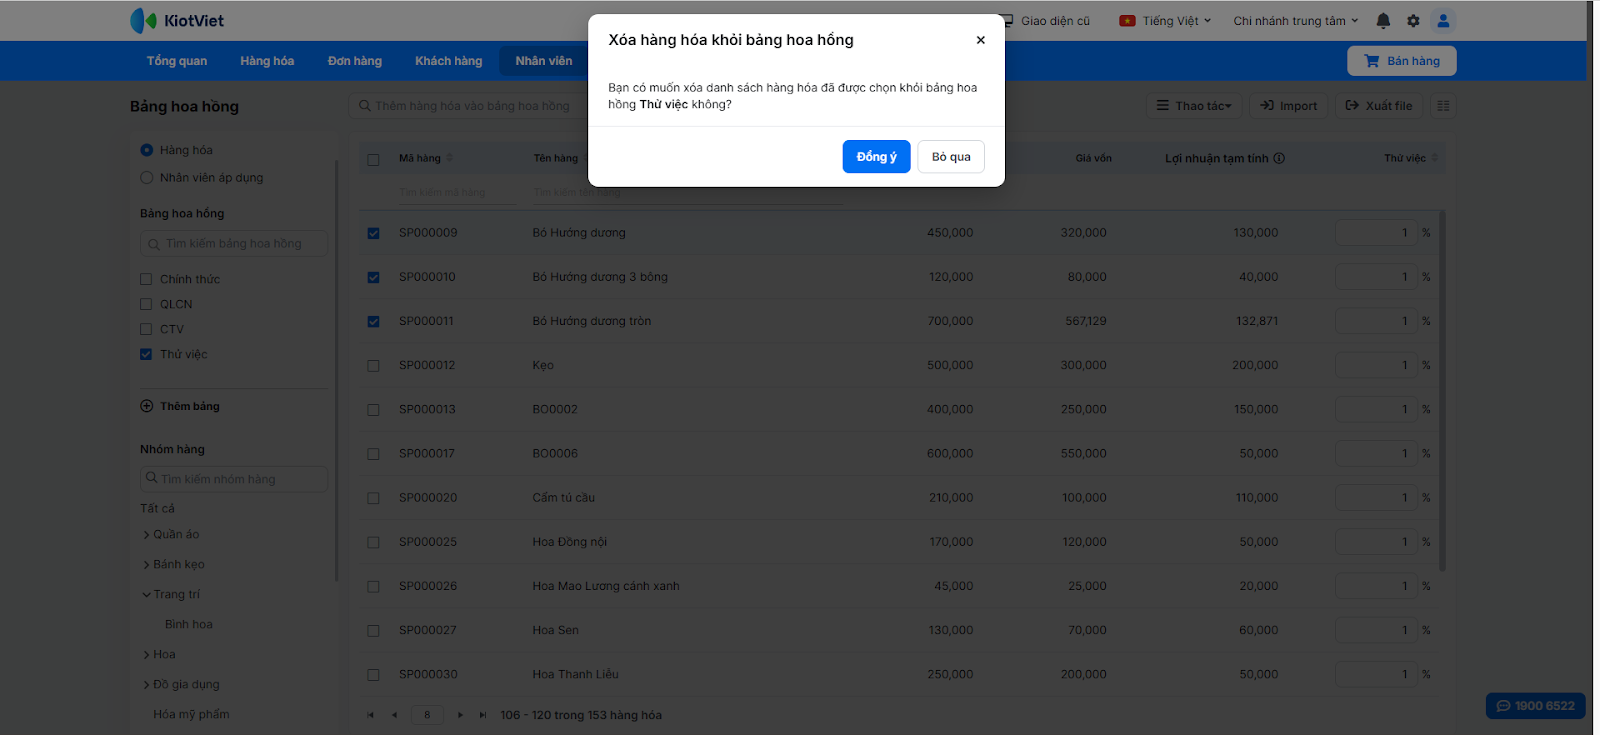
Task: Click the Thêm bảng plus icon
Action: point(147,406)
